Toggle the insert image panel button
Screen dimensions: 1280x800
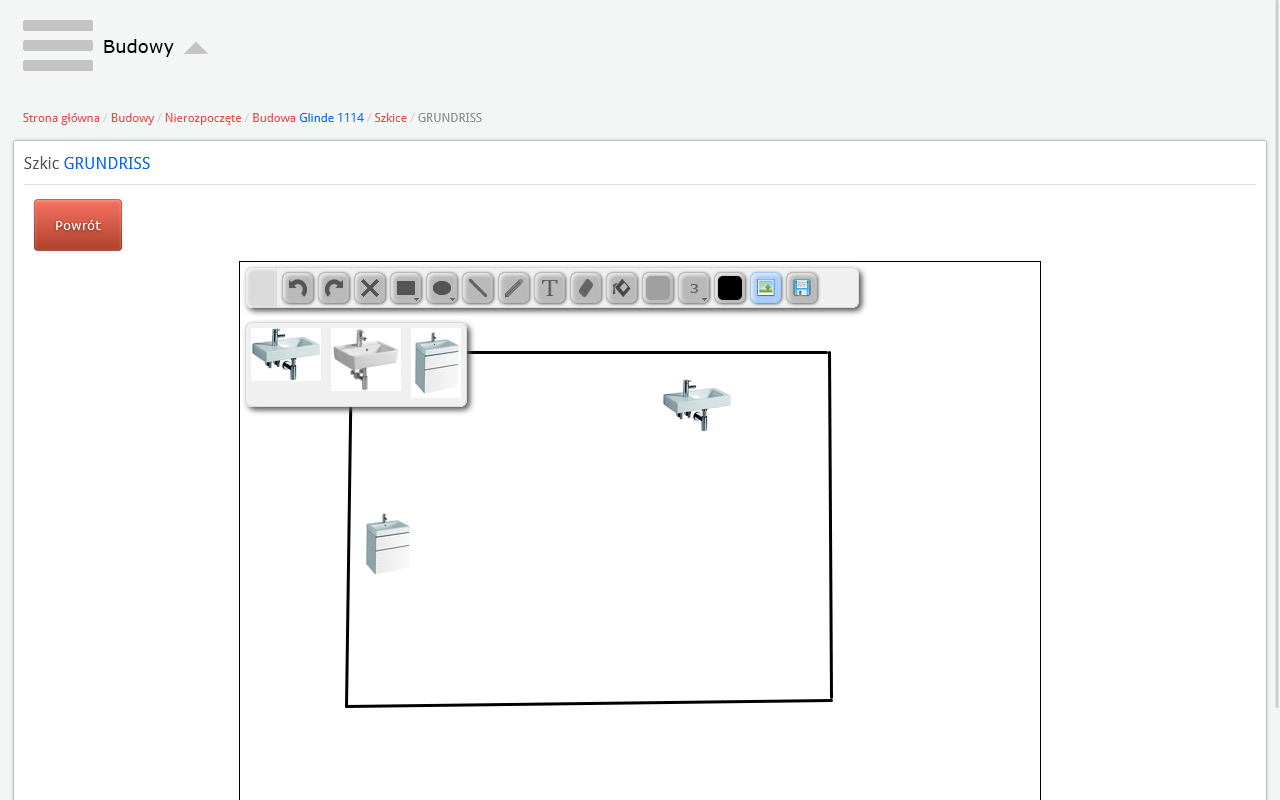tap(766, 289)
